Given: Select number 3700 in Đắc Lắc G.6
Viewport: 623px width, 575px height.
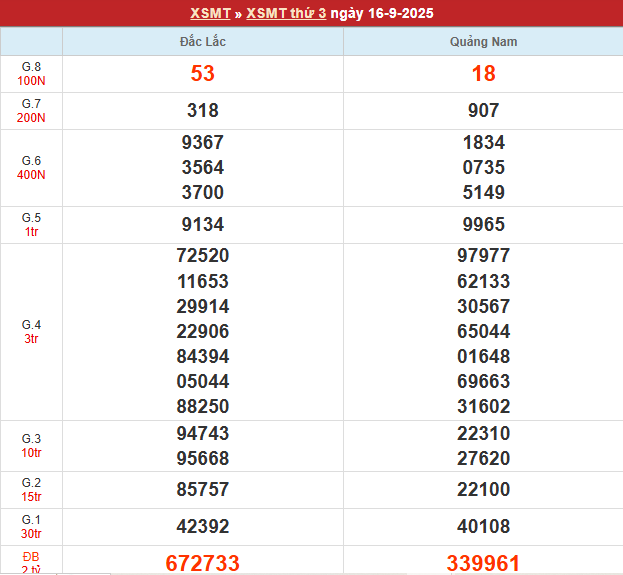Looking at the screenshot, I should click(203, 193).
